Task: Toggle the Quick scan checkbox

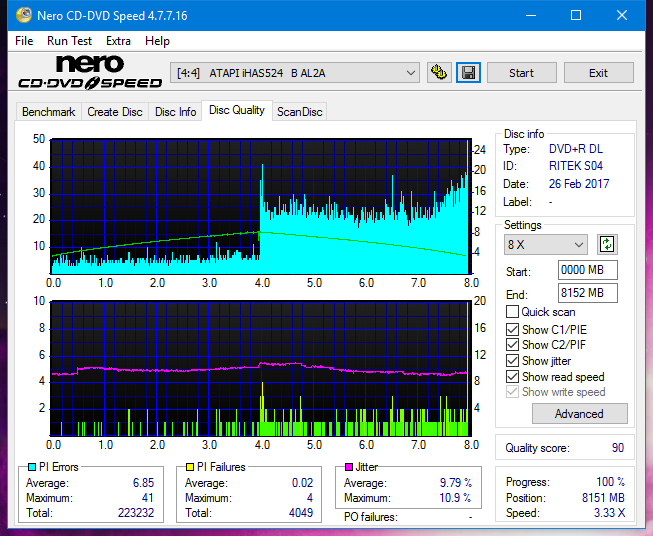Action: tap(512, 312)
